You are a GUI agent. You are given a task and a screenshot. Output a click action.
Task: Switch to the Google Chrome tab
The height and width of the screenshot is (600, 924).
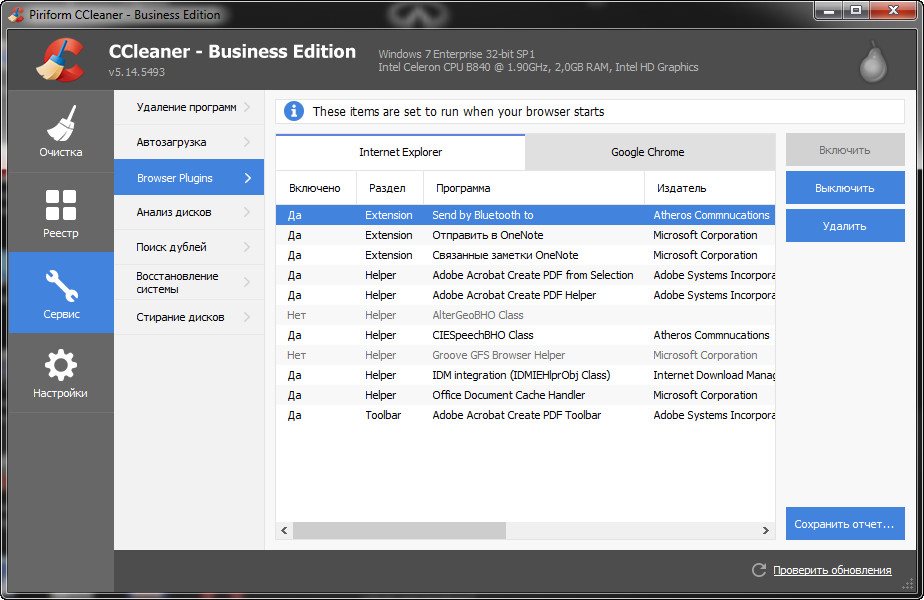[x=648, y=152]
